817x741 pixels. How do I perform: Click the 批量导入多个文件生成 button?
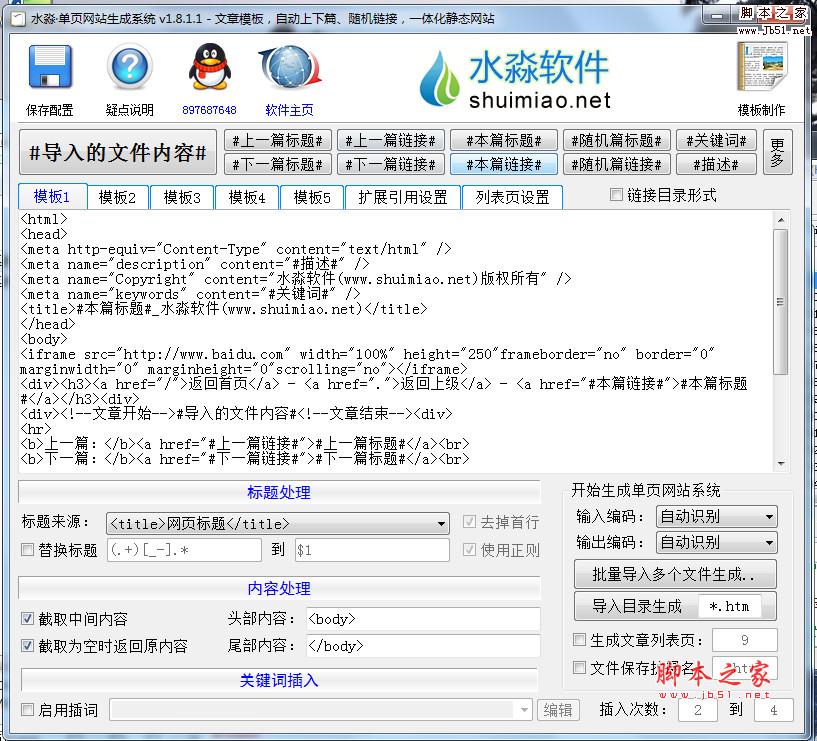coord(675,574)
